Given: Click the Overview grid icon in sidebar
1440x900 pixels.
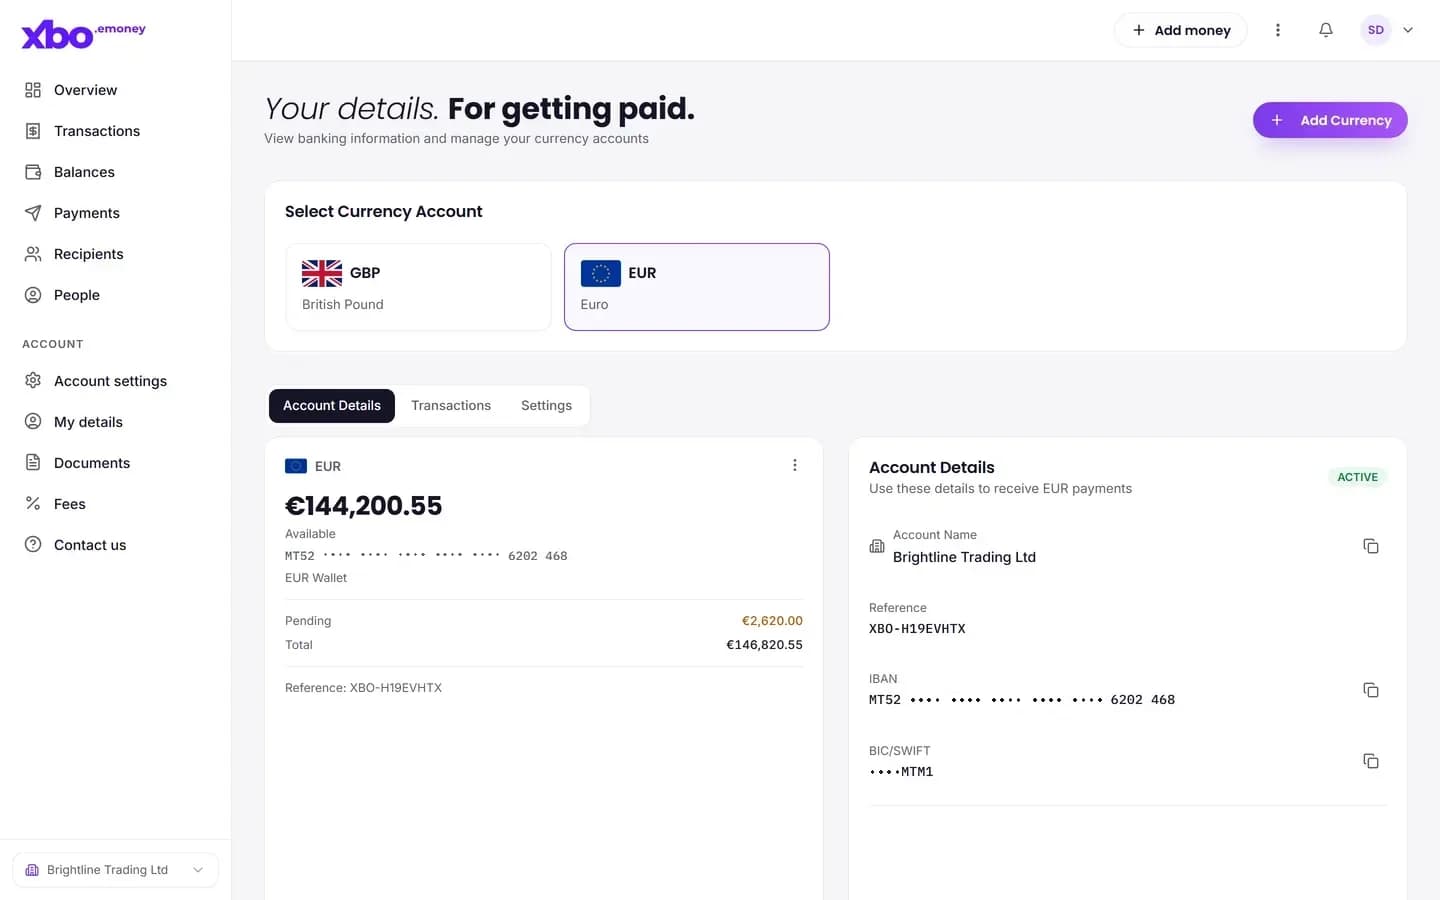Looking at the screenshot, I should tap(33, 90).
